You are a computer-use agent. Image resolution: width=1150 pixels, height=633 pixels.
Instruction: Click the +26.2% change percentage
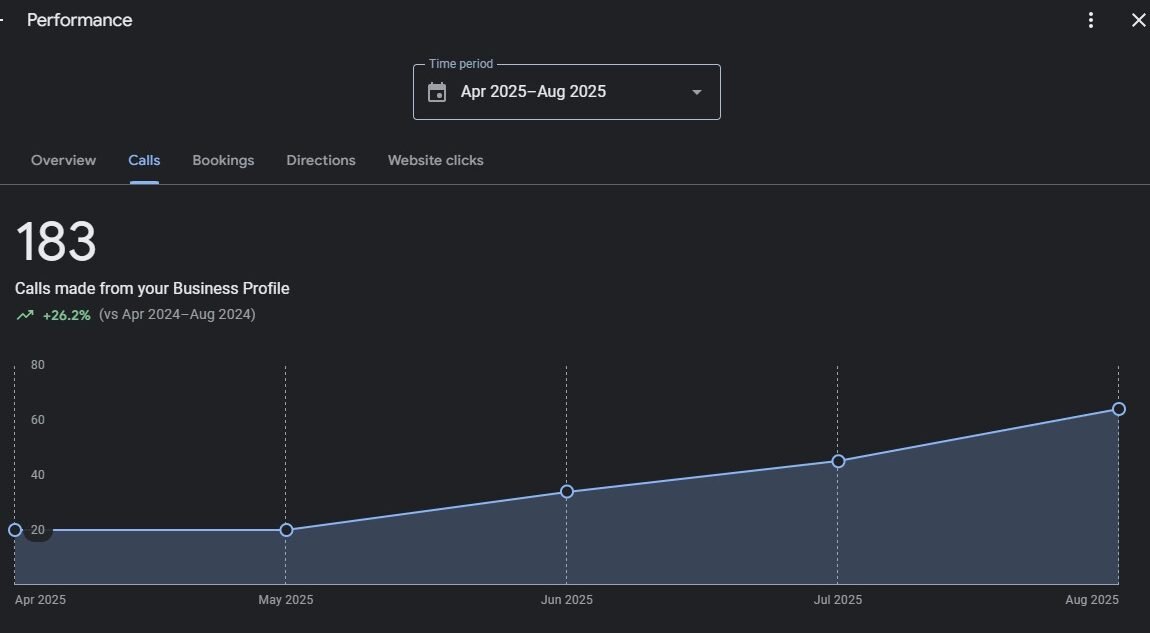(67, 315)
